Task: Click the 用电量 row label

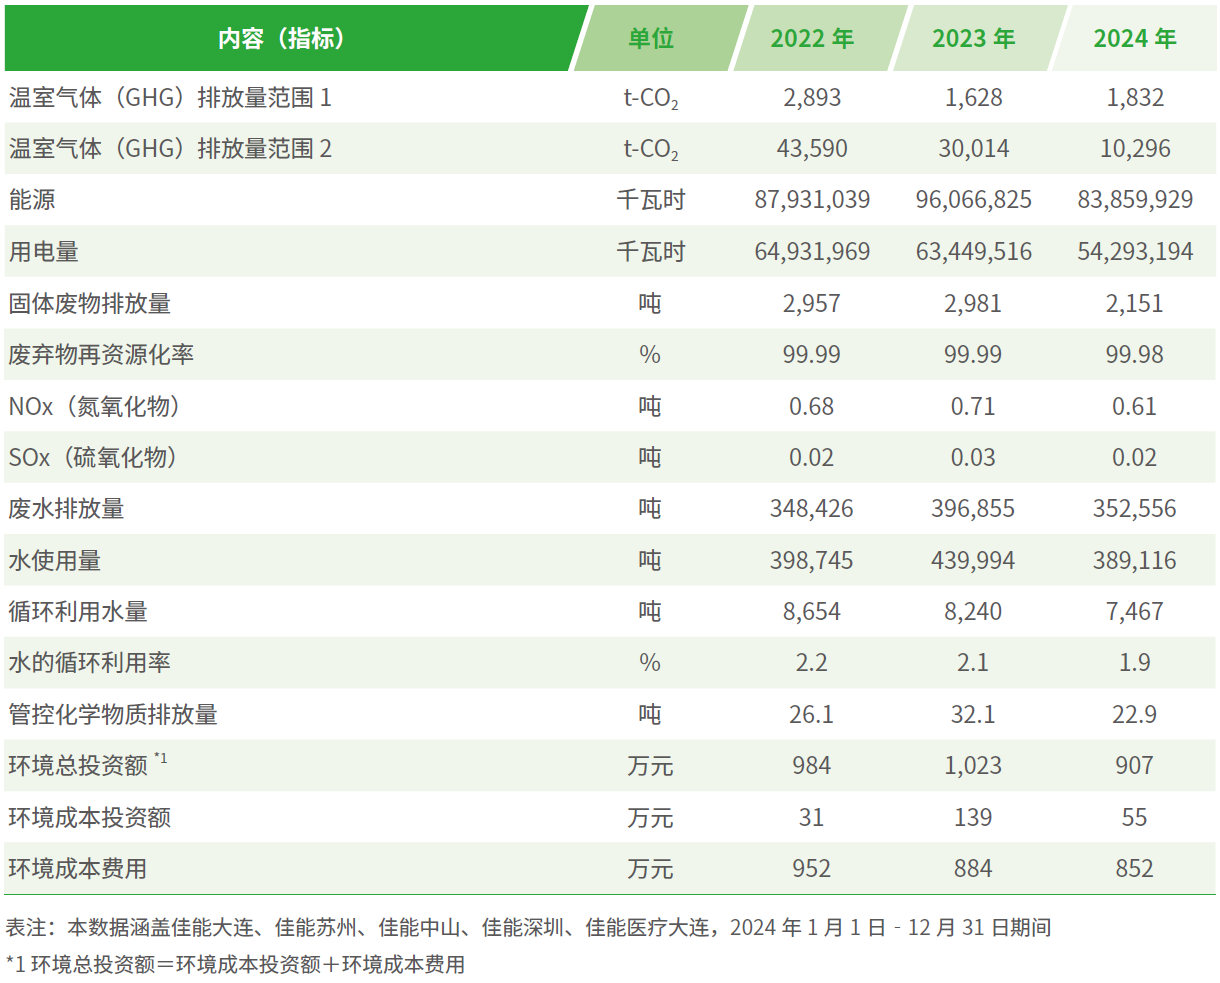Action: tap(44, 252)
